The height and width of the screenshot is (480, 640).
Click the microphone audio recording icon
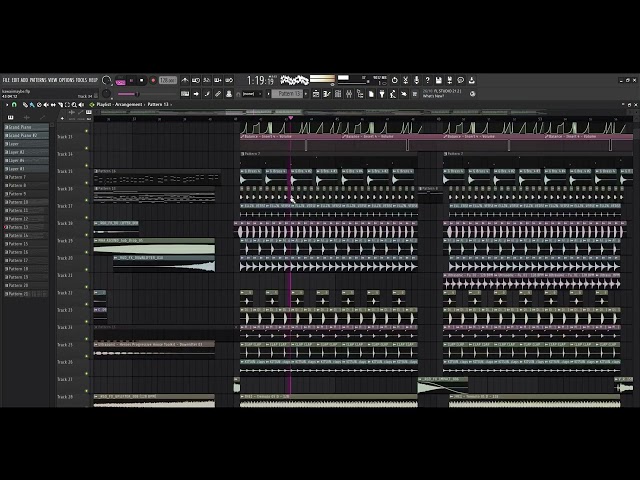point(416,80)
